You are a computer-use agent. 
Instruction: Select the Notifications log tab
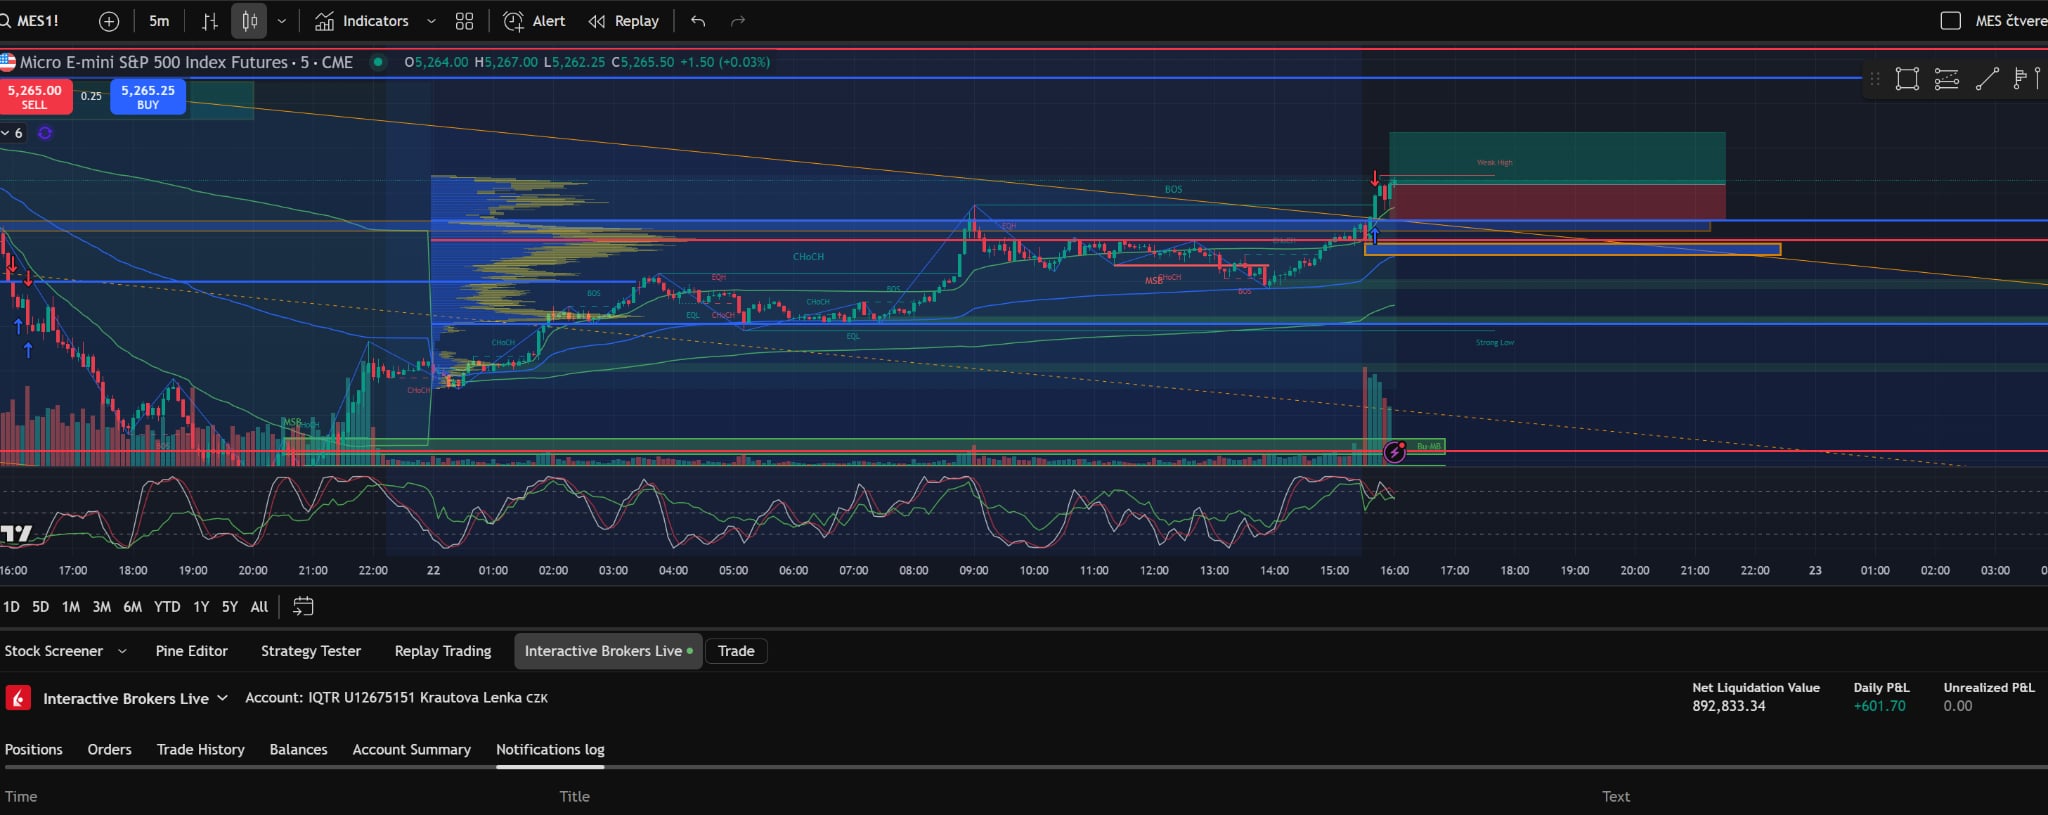click(x=550, y=749)
